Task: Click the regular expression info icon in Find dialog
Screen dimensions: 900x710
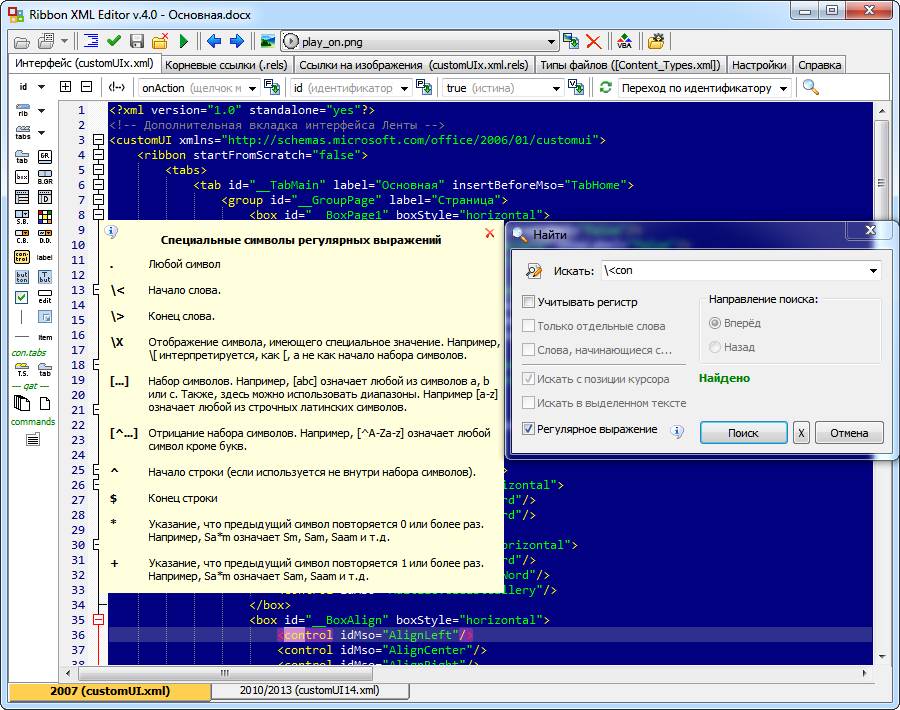Action: (677, 431)
